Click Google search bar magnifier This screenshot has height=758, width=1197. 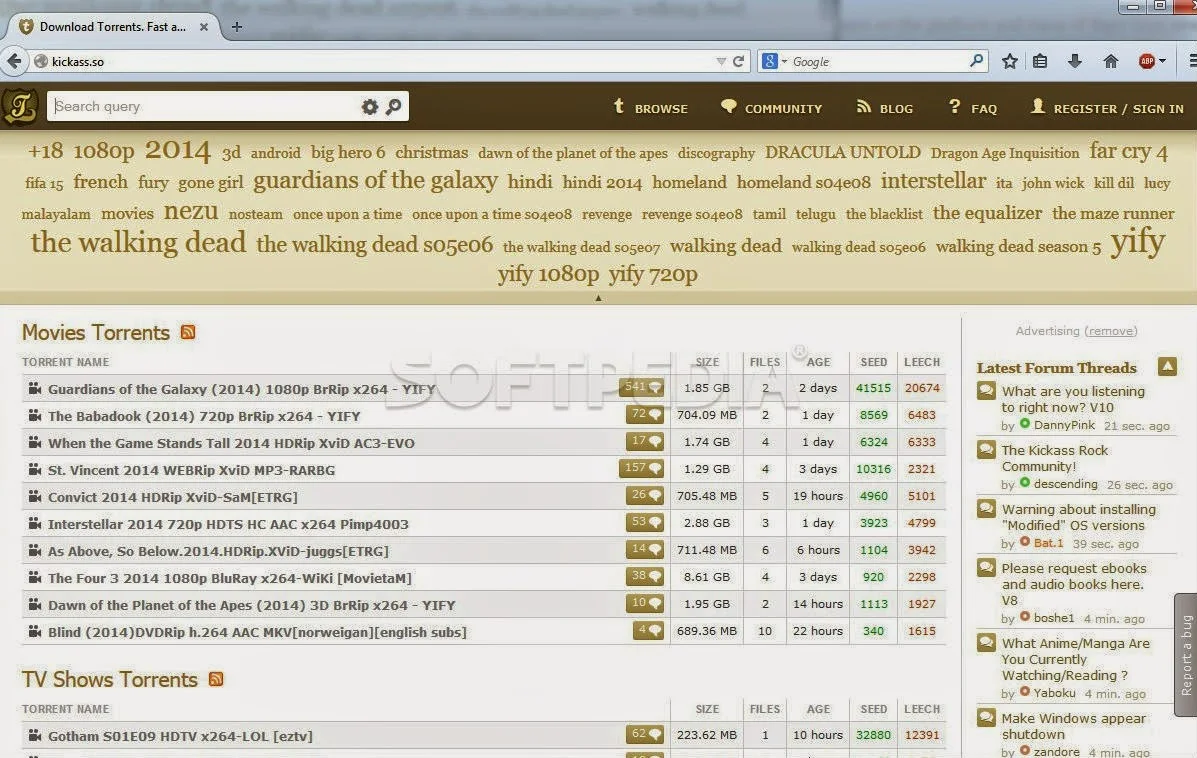[976, 60]
